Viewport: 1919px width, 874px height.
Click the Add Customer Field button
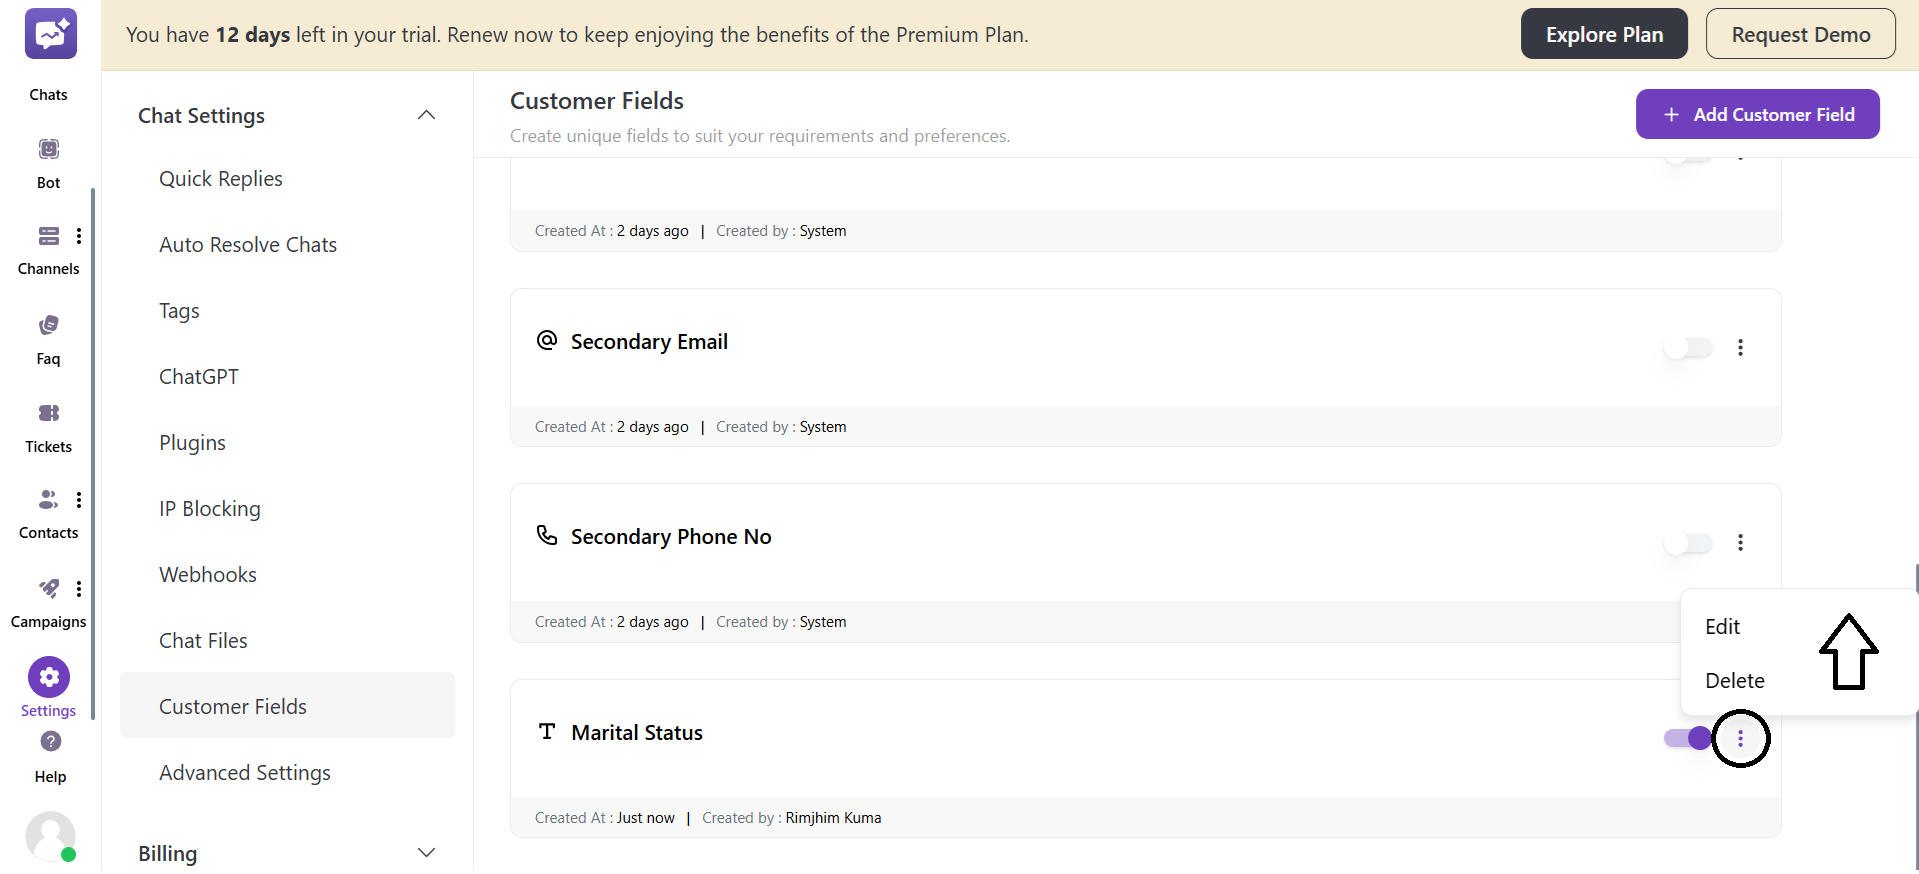click(x=1757, y=113)
